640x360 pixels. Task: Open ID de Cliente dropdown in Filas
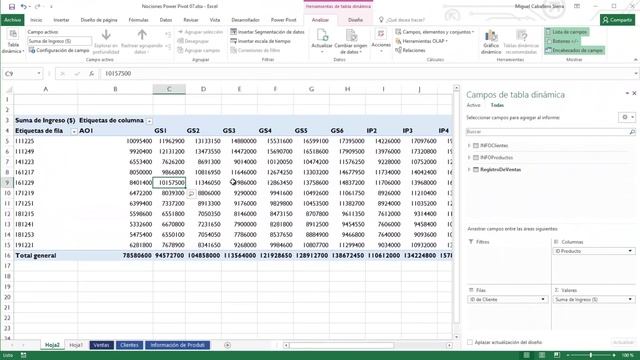(543, 300)
